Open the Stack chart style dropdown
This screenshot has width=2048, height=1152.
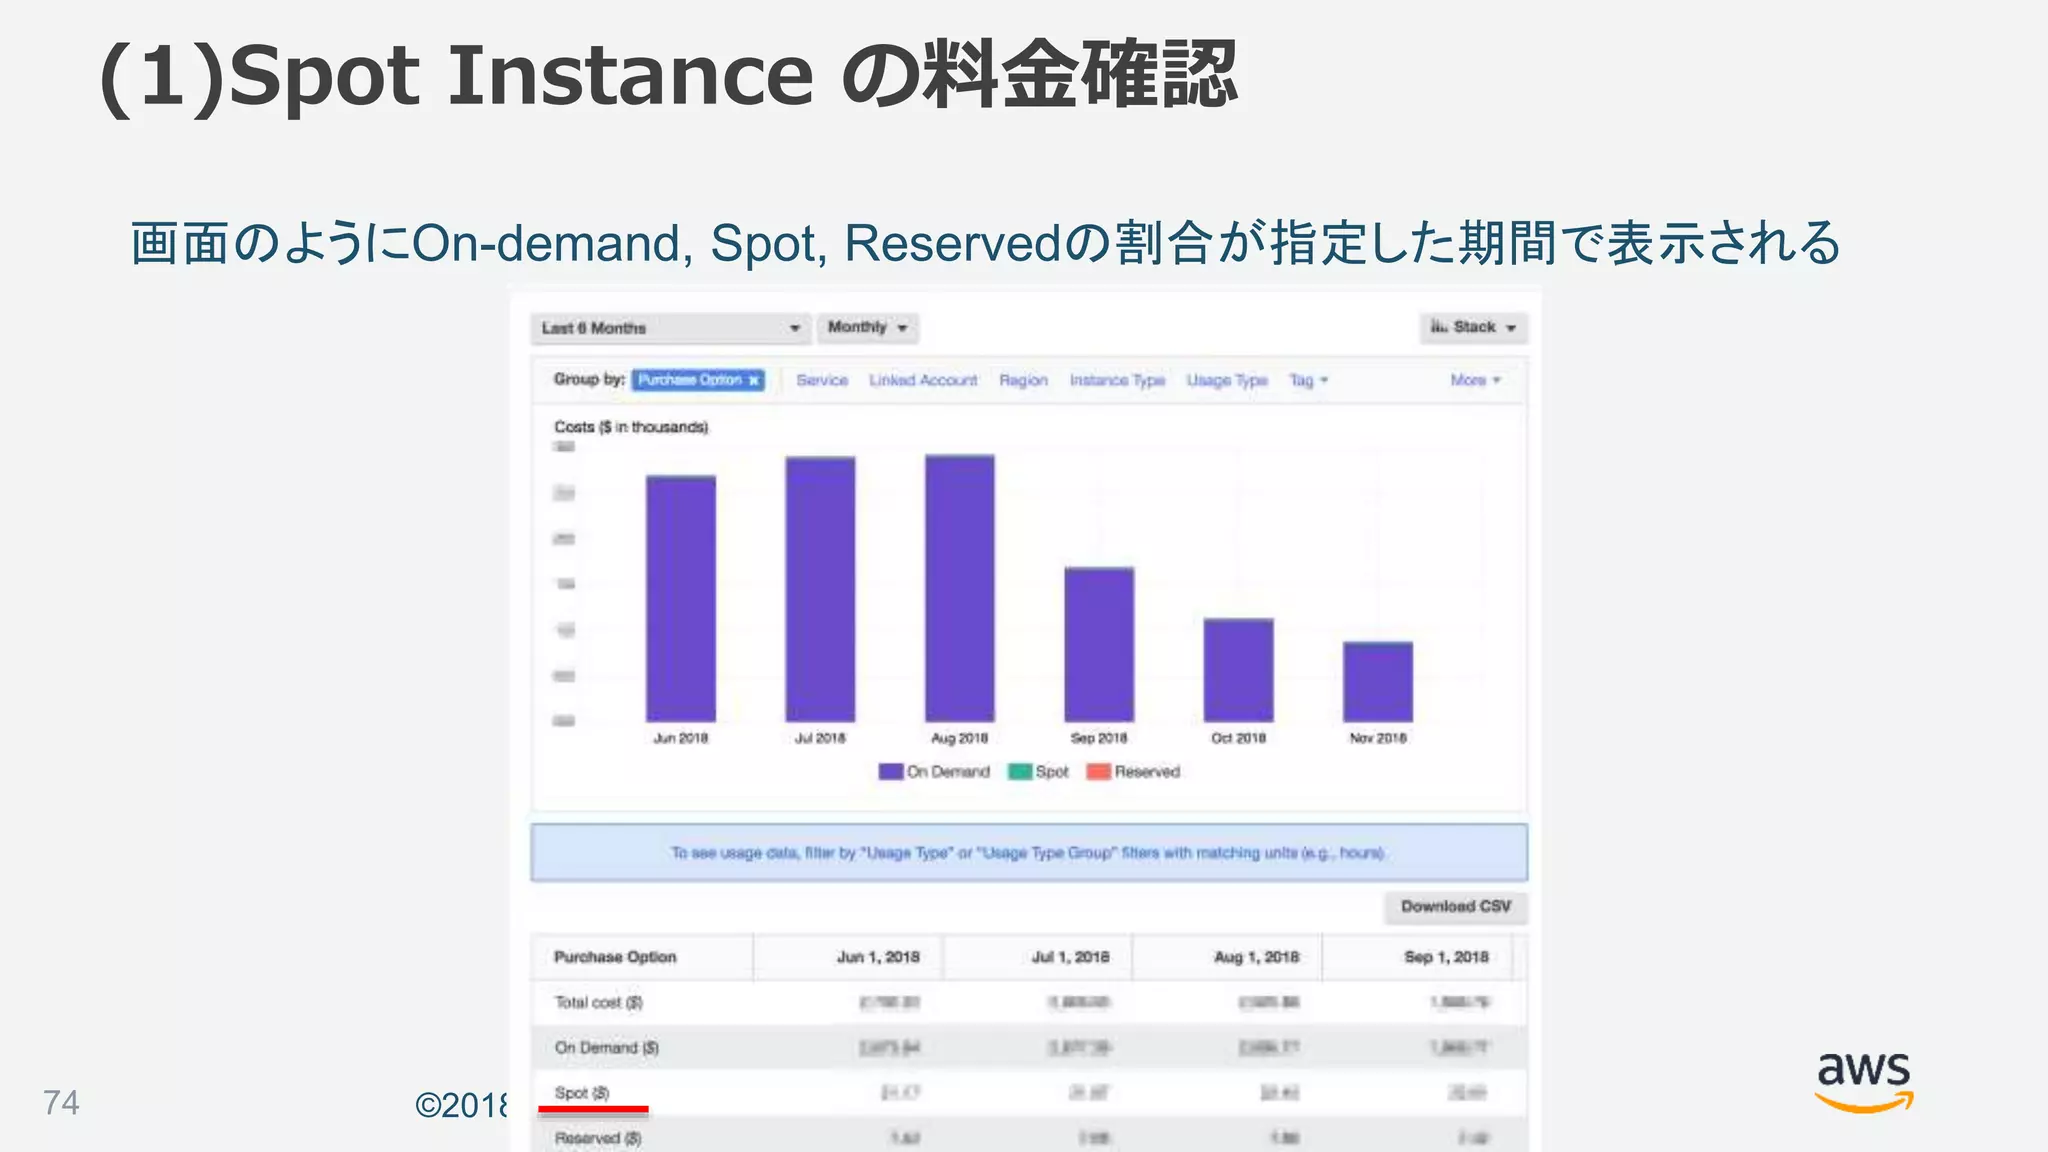tap(1473, 328)
